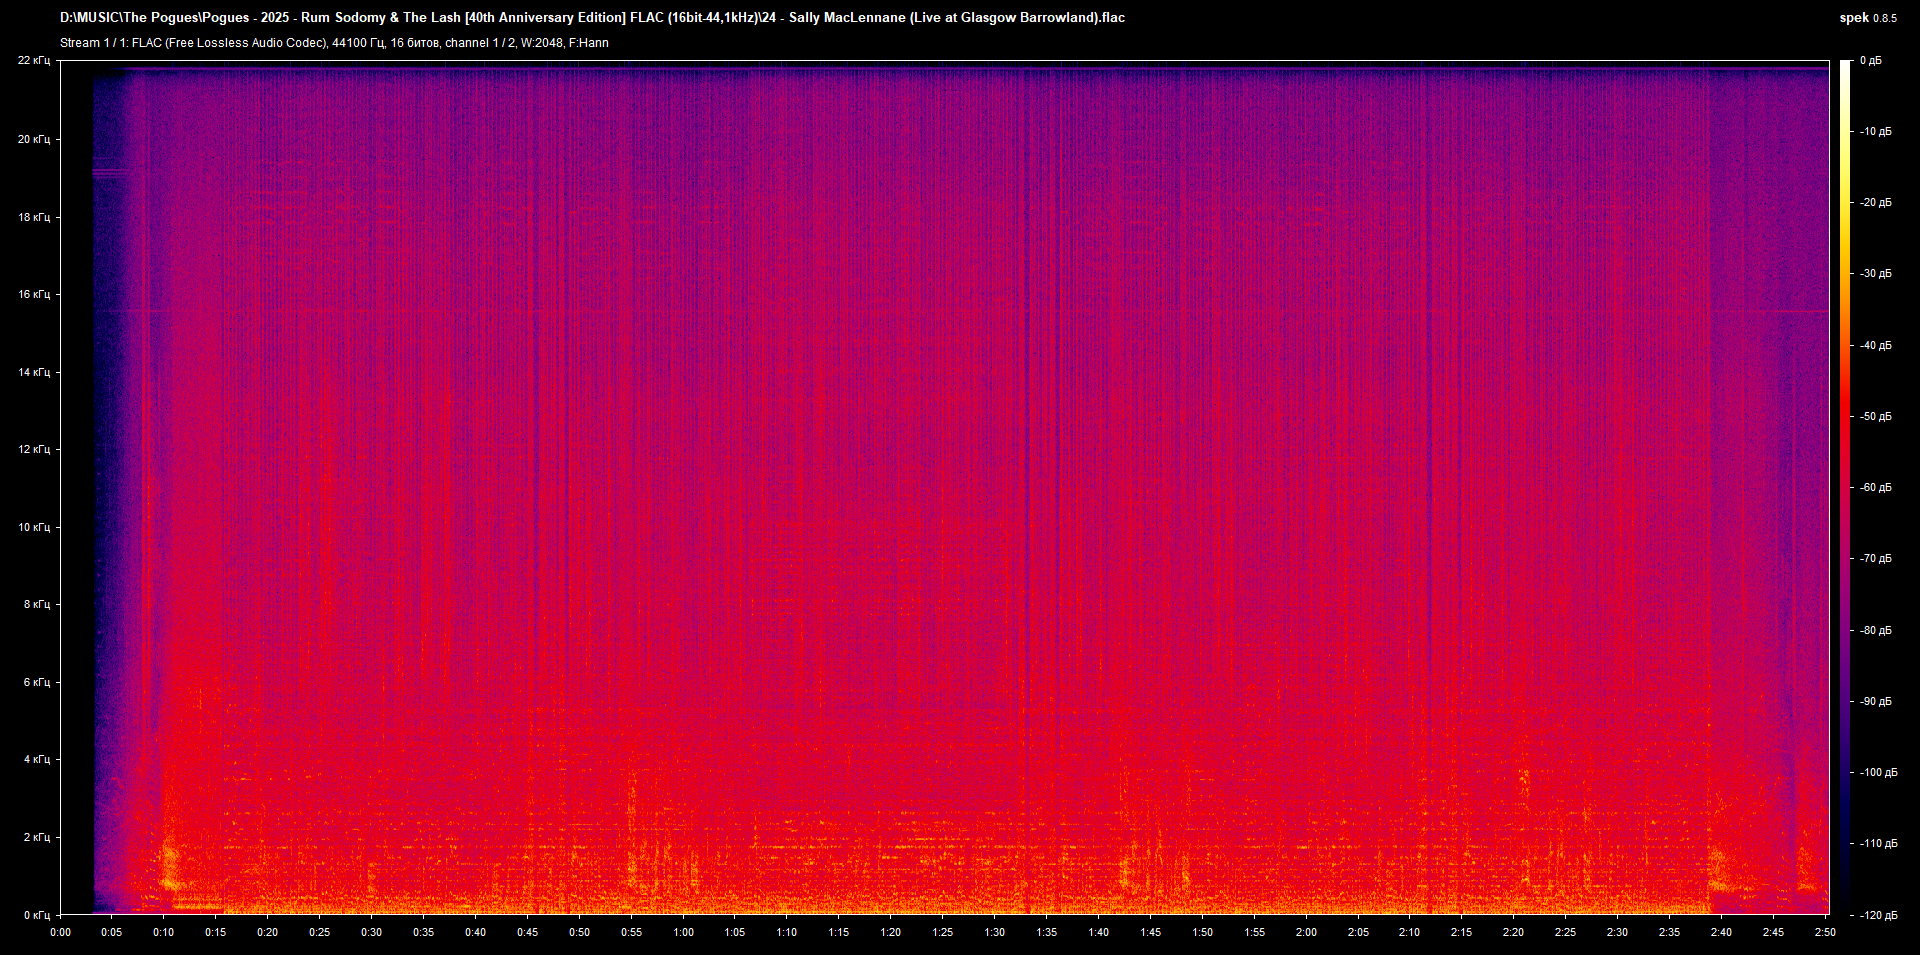Click the 0:05 time axis label
The width and height of the screenshot is (1920, 955).
coord(112,932)
